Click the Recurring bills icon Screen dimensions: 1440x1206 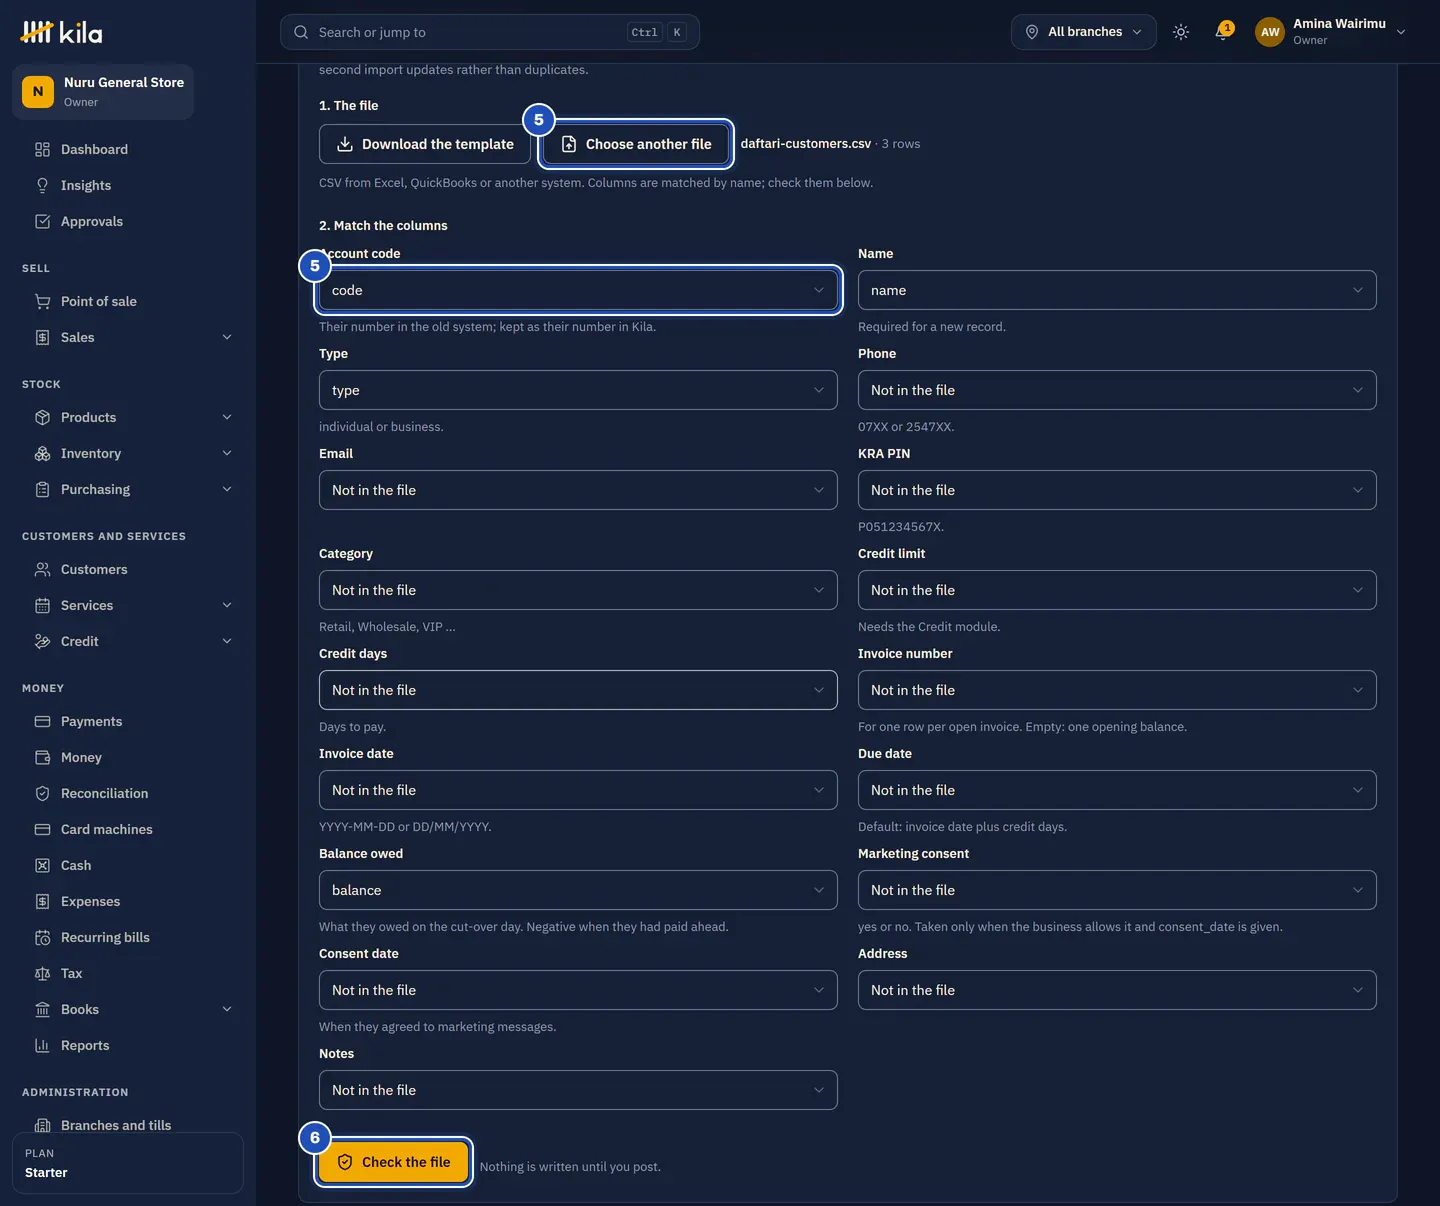[42, 938]
